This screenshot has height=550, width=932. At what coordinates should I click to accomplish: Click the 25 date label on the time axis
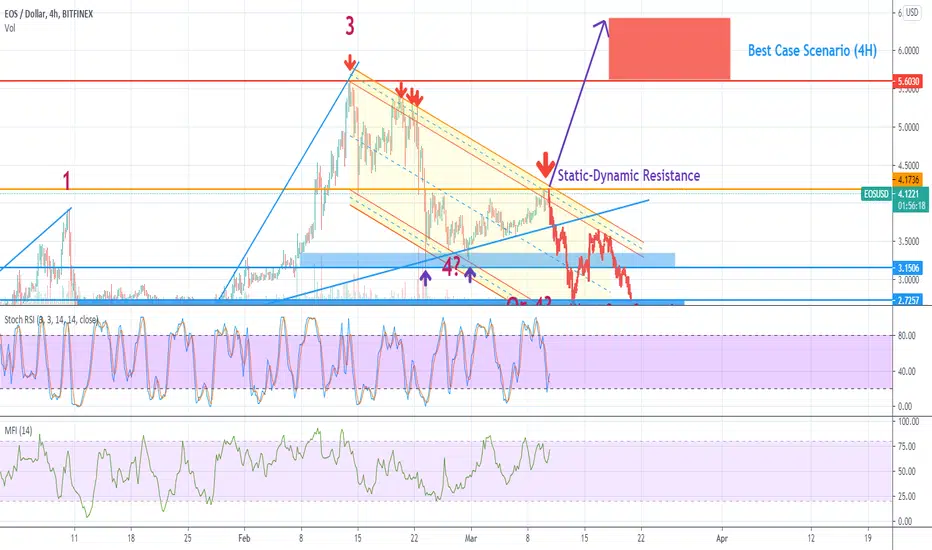(x=188, y=538)
